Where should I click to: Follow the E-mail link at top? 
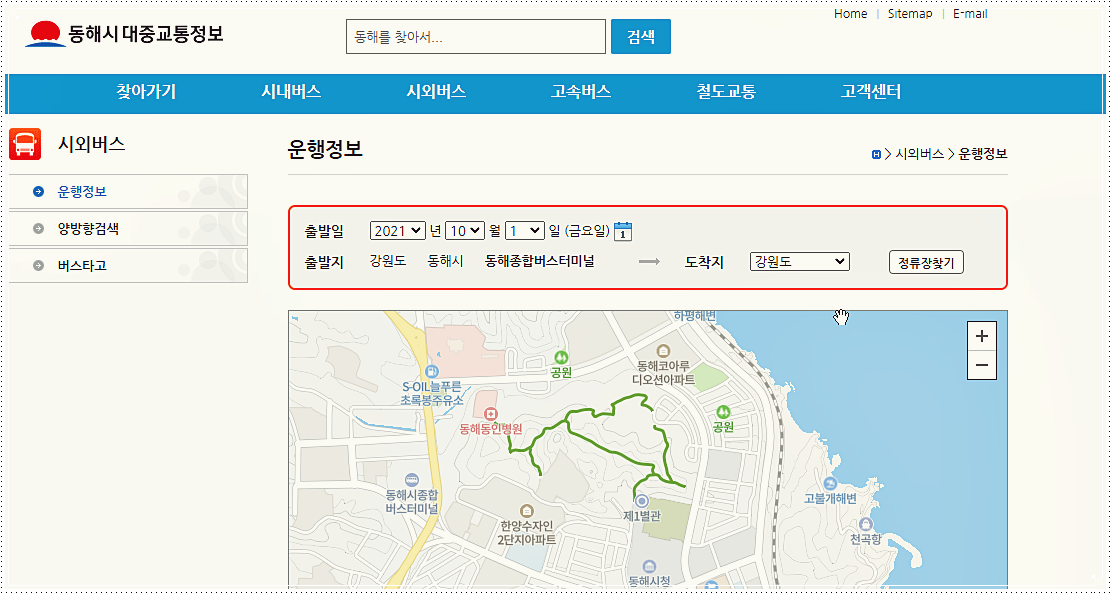(x=970, y=14)
